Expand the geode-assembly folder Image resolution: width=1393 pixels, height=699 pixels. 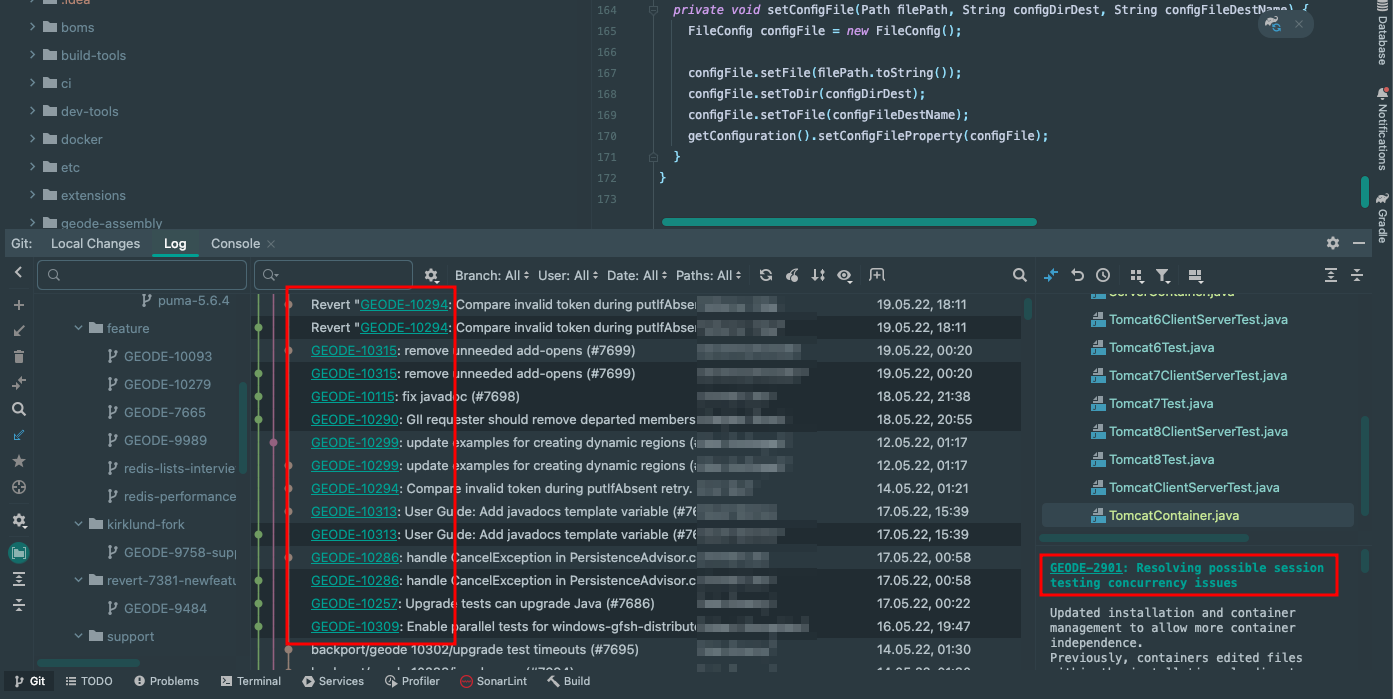pos(33,222)
